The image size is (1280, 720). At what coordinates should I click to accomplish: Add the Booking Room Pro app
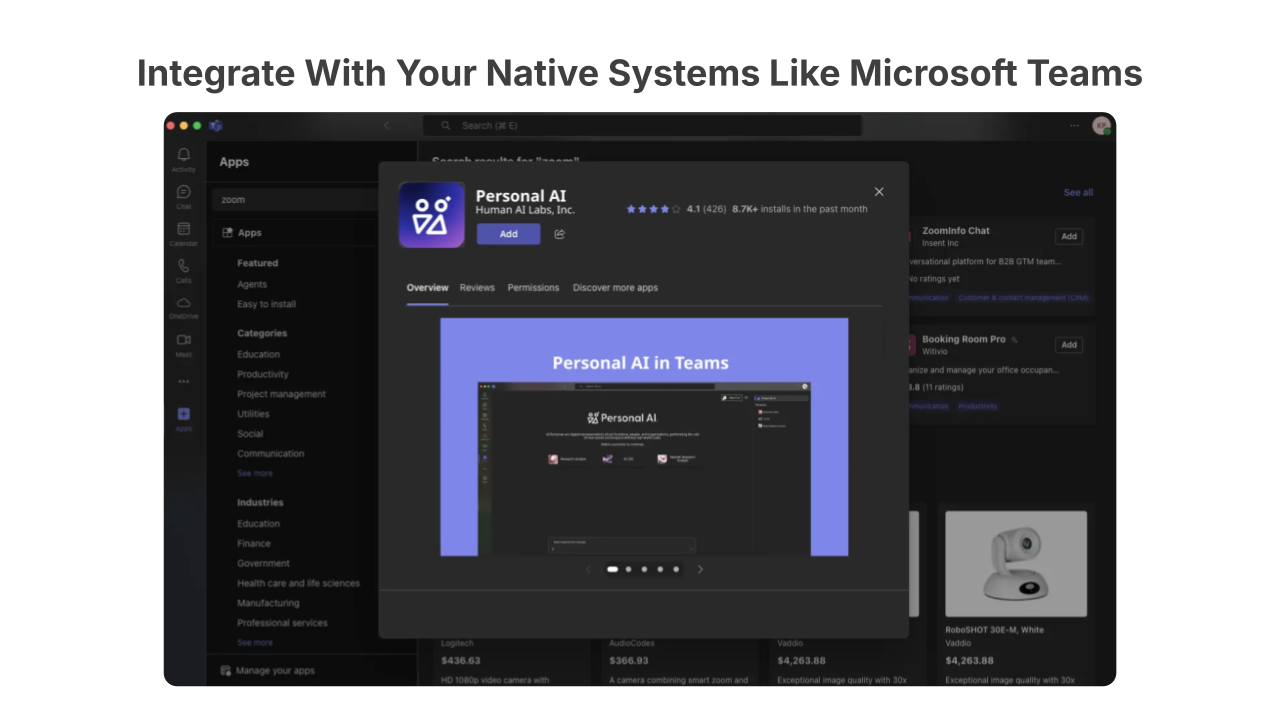(1069, 345)
